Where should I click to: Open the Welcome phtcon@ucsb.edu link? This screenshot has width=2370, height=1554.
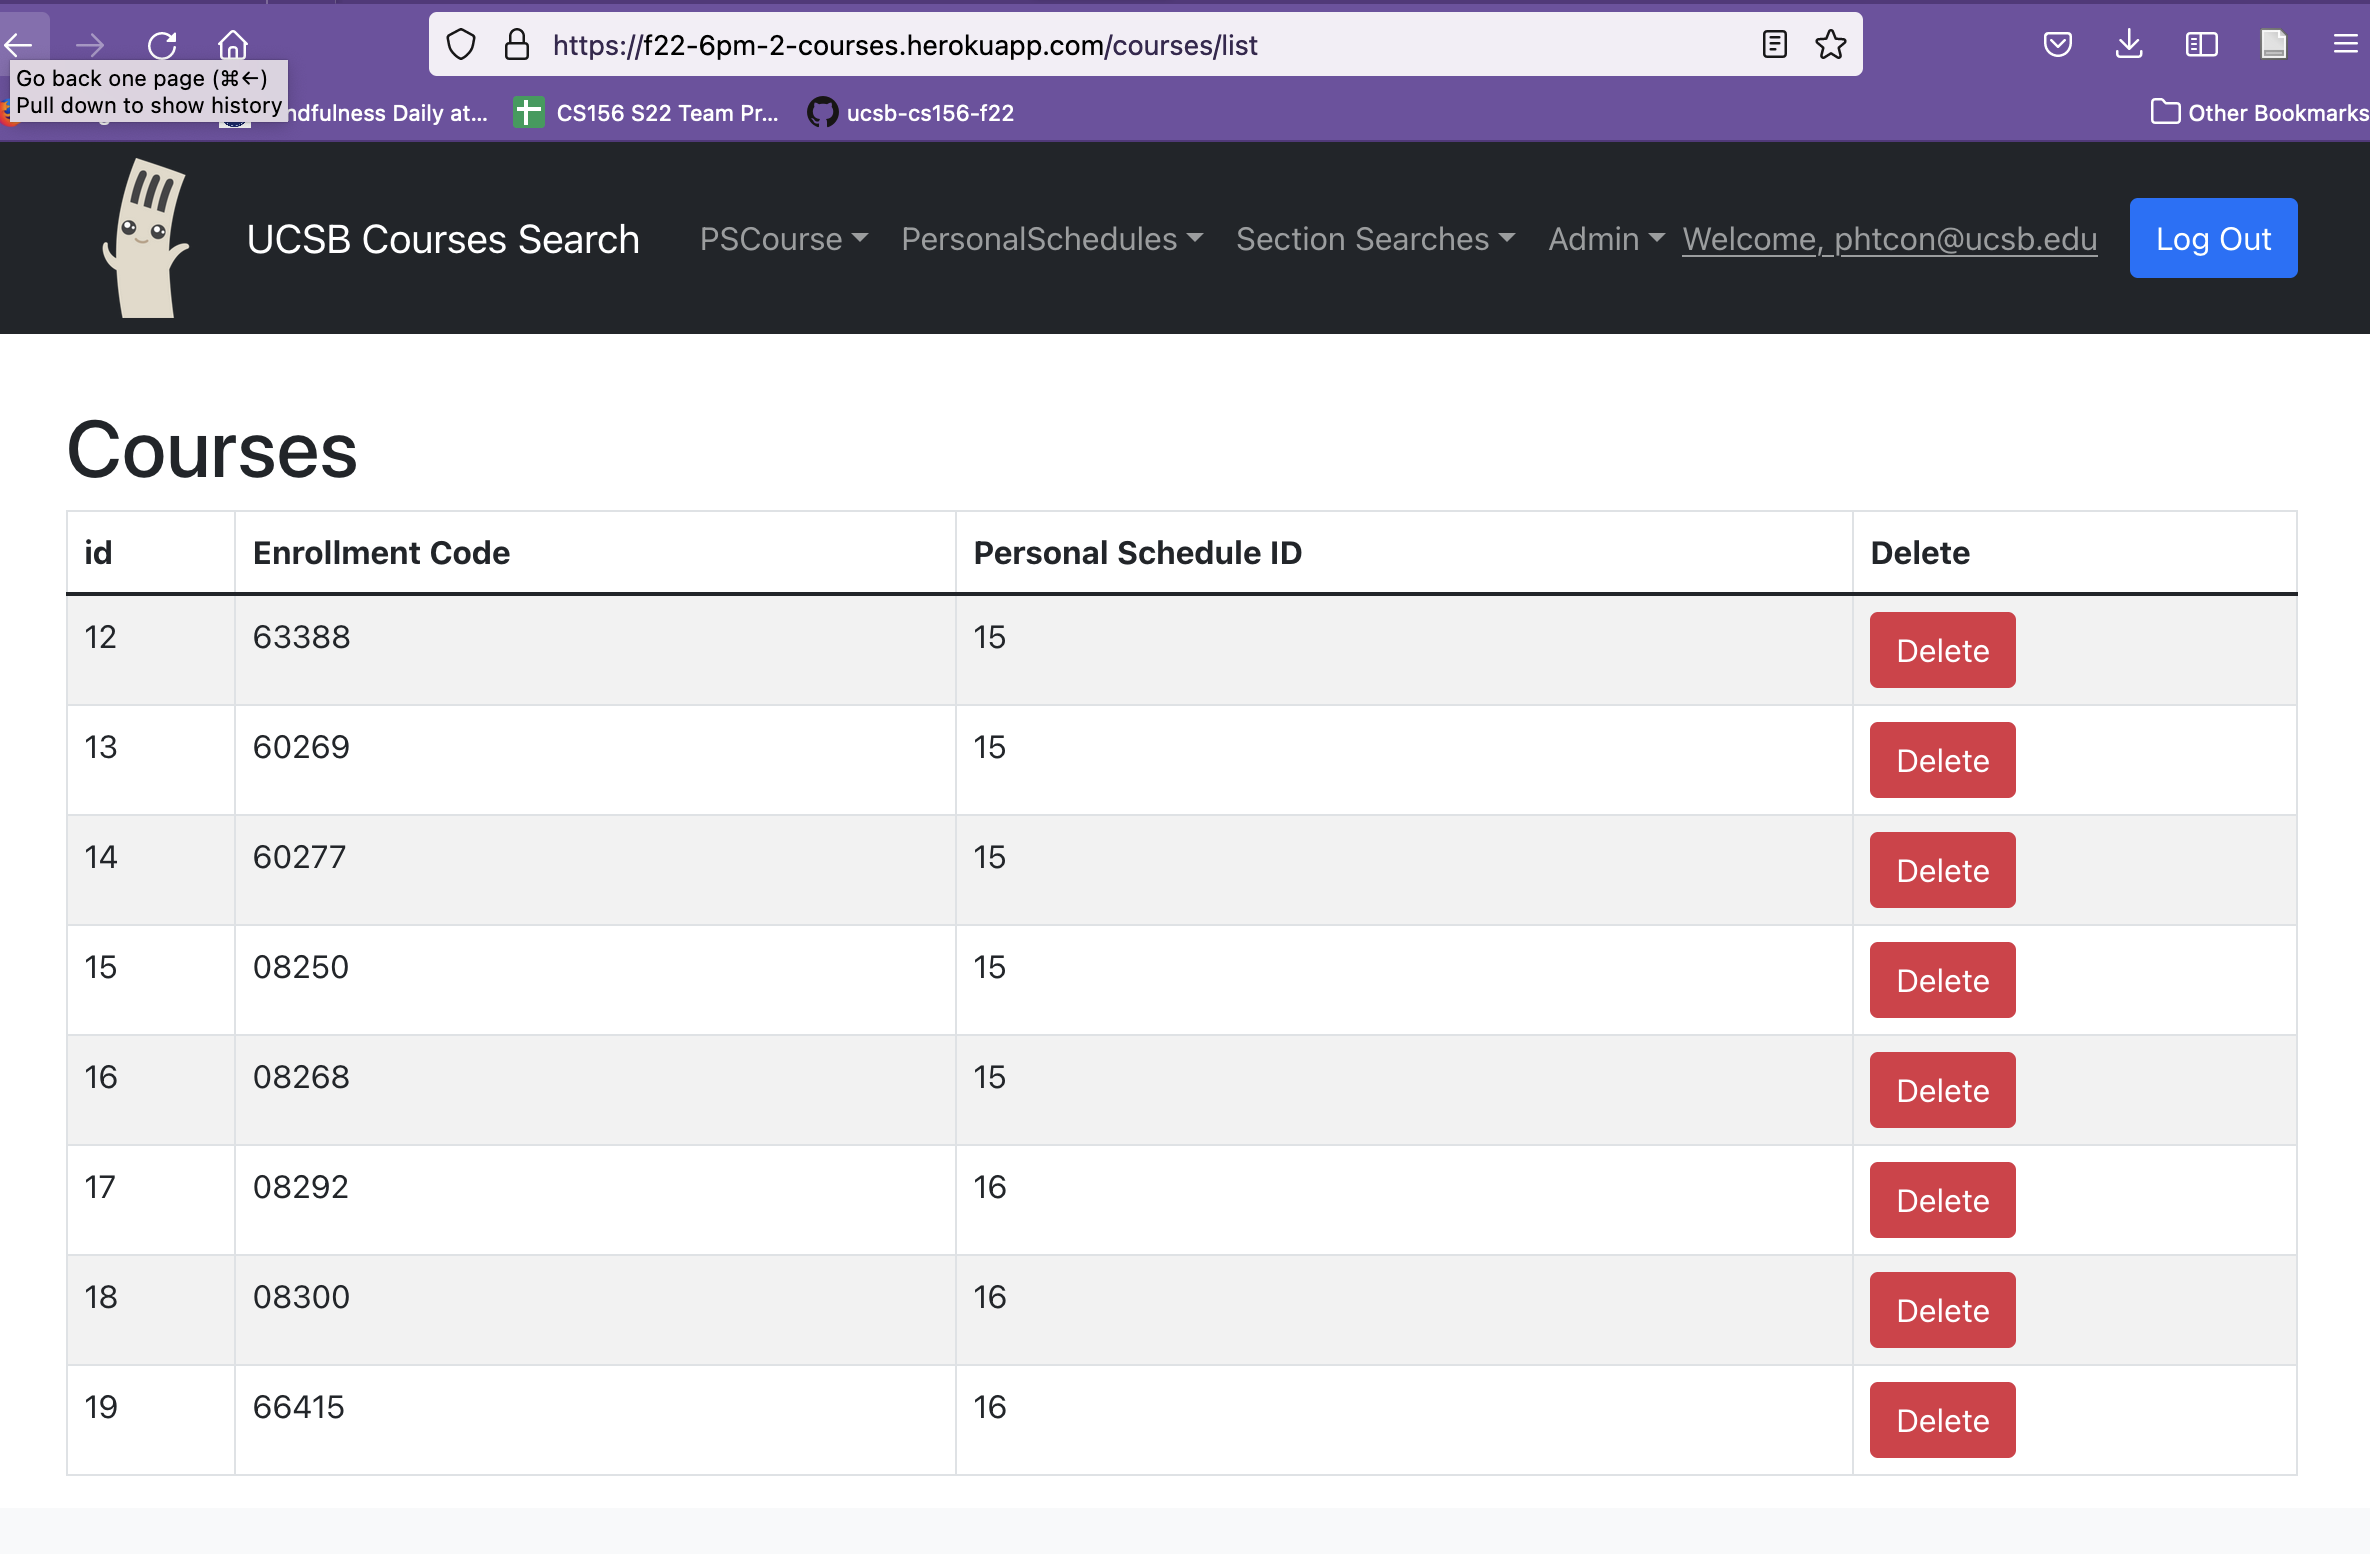pos(1889,239)
